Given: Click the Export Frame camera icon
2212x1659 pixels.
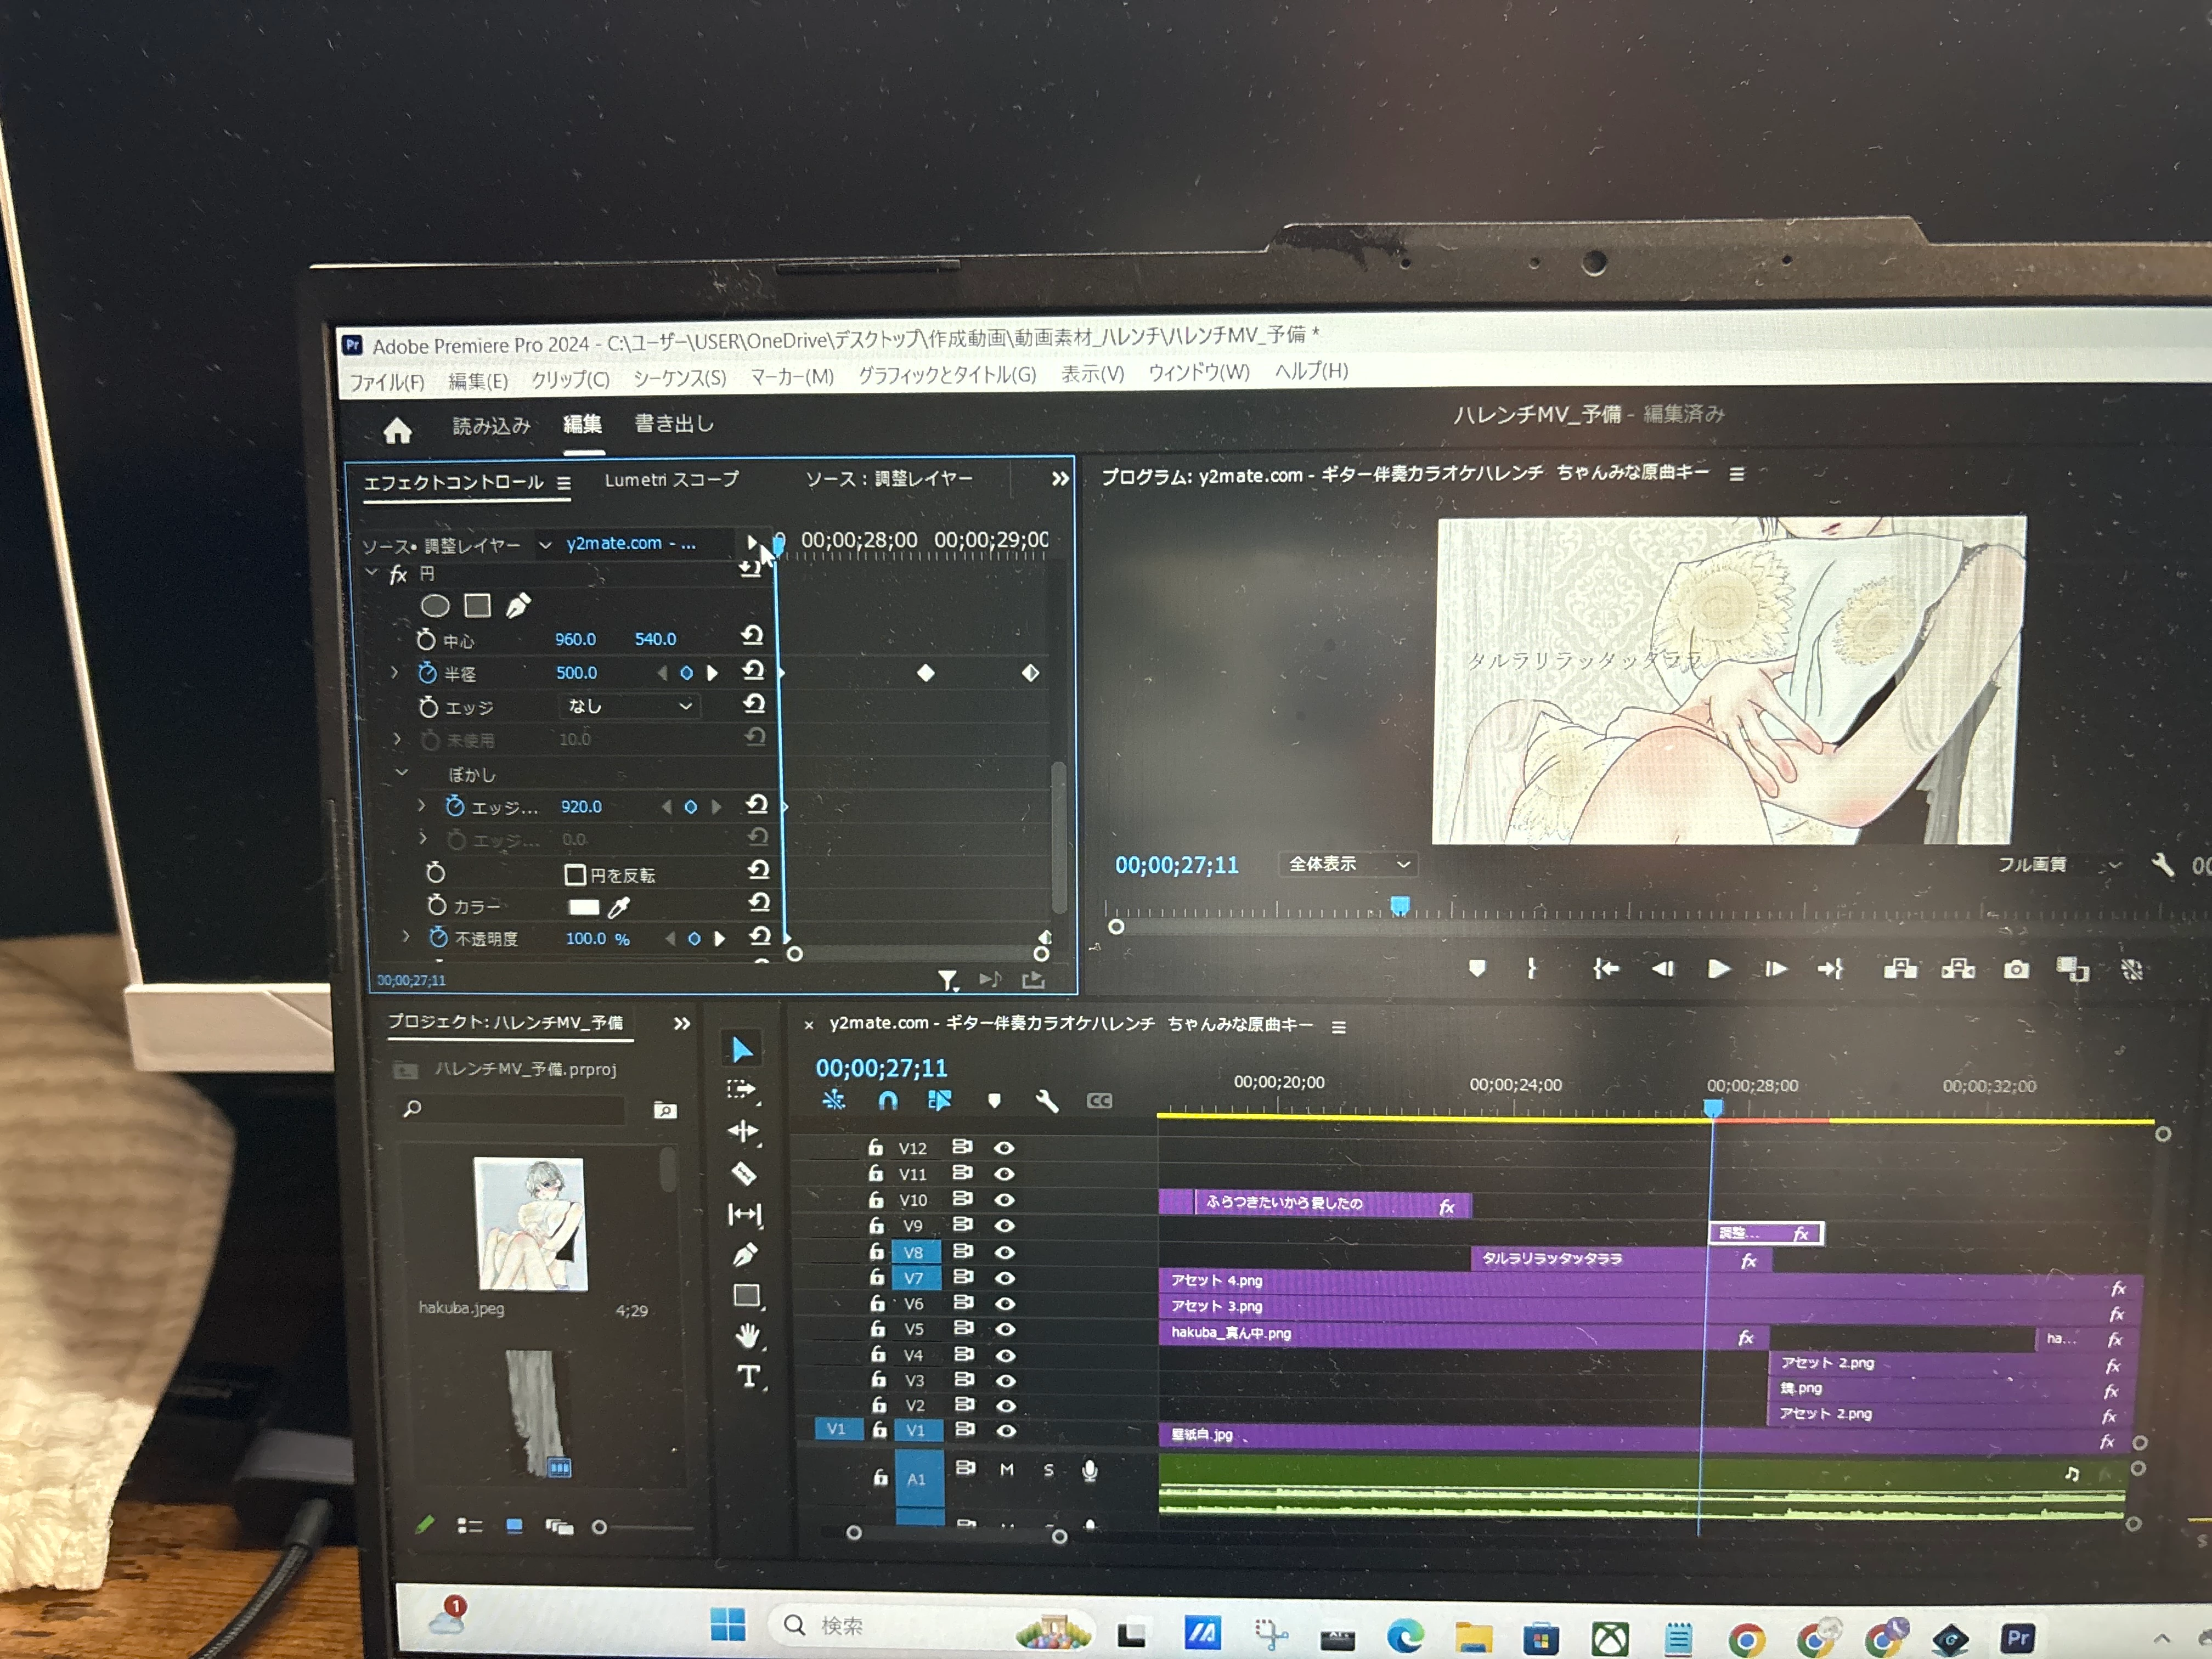Looking at the screenshot, I should [2016, 969].
